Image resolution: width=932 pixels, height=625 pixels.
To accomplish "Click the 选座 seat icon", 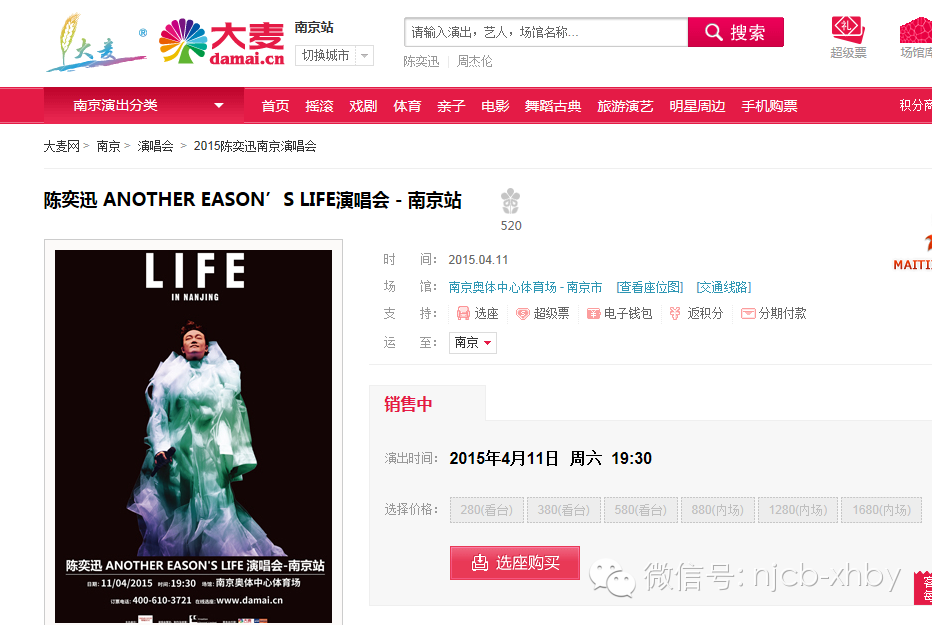I will (463, 314).
